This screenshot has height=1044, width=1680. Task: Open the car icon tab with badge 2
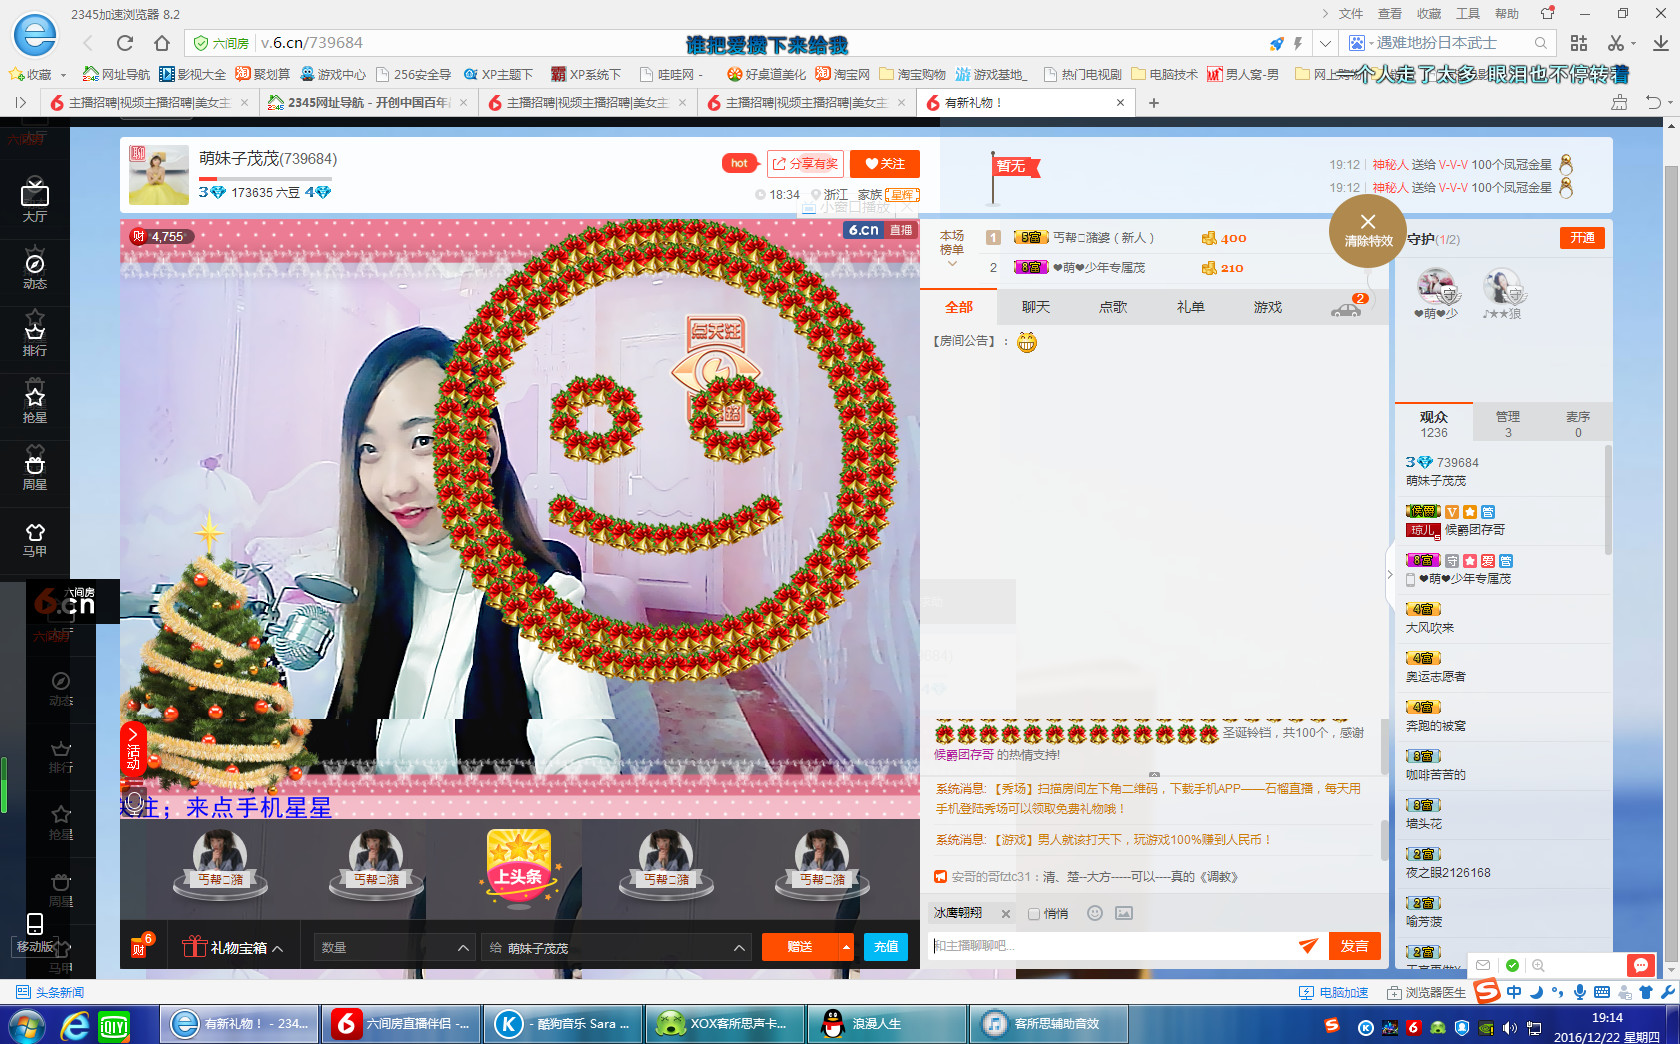point(1347,308)
